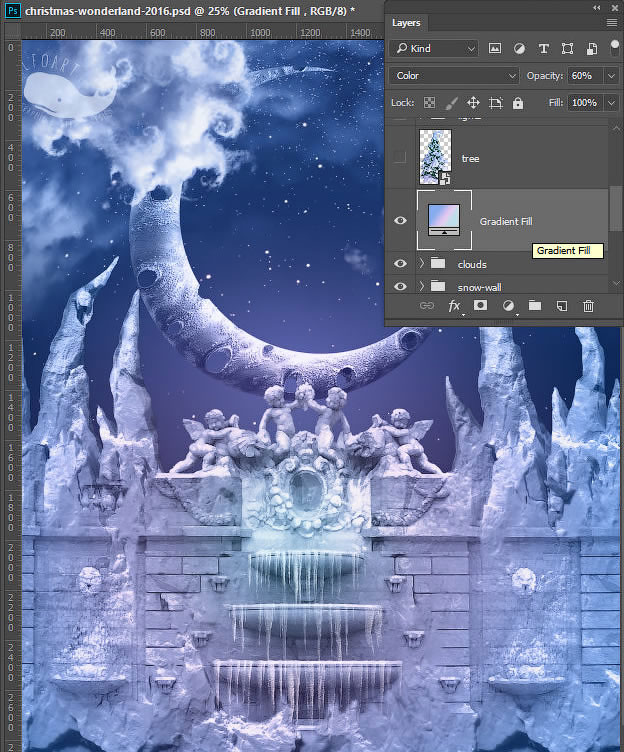This screenshot has height=752, width=624.
Task: Click the lock all icon
Action: click(x=518, y=103)
